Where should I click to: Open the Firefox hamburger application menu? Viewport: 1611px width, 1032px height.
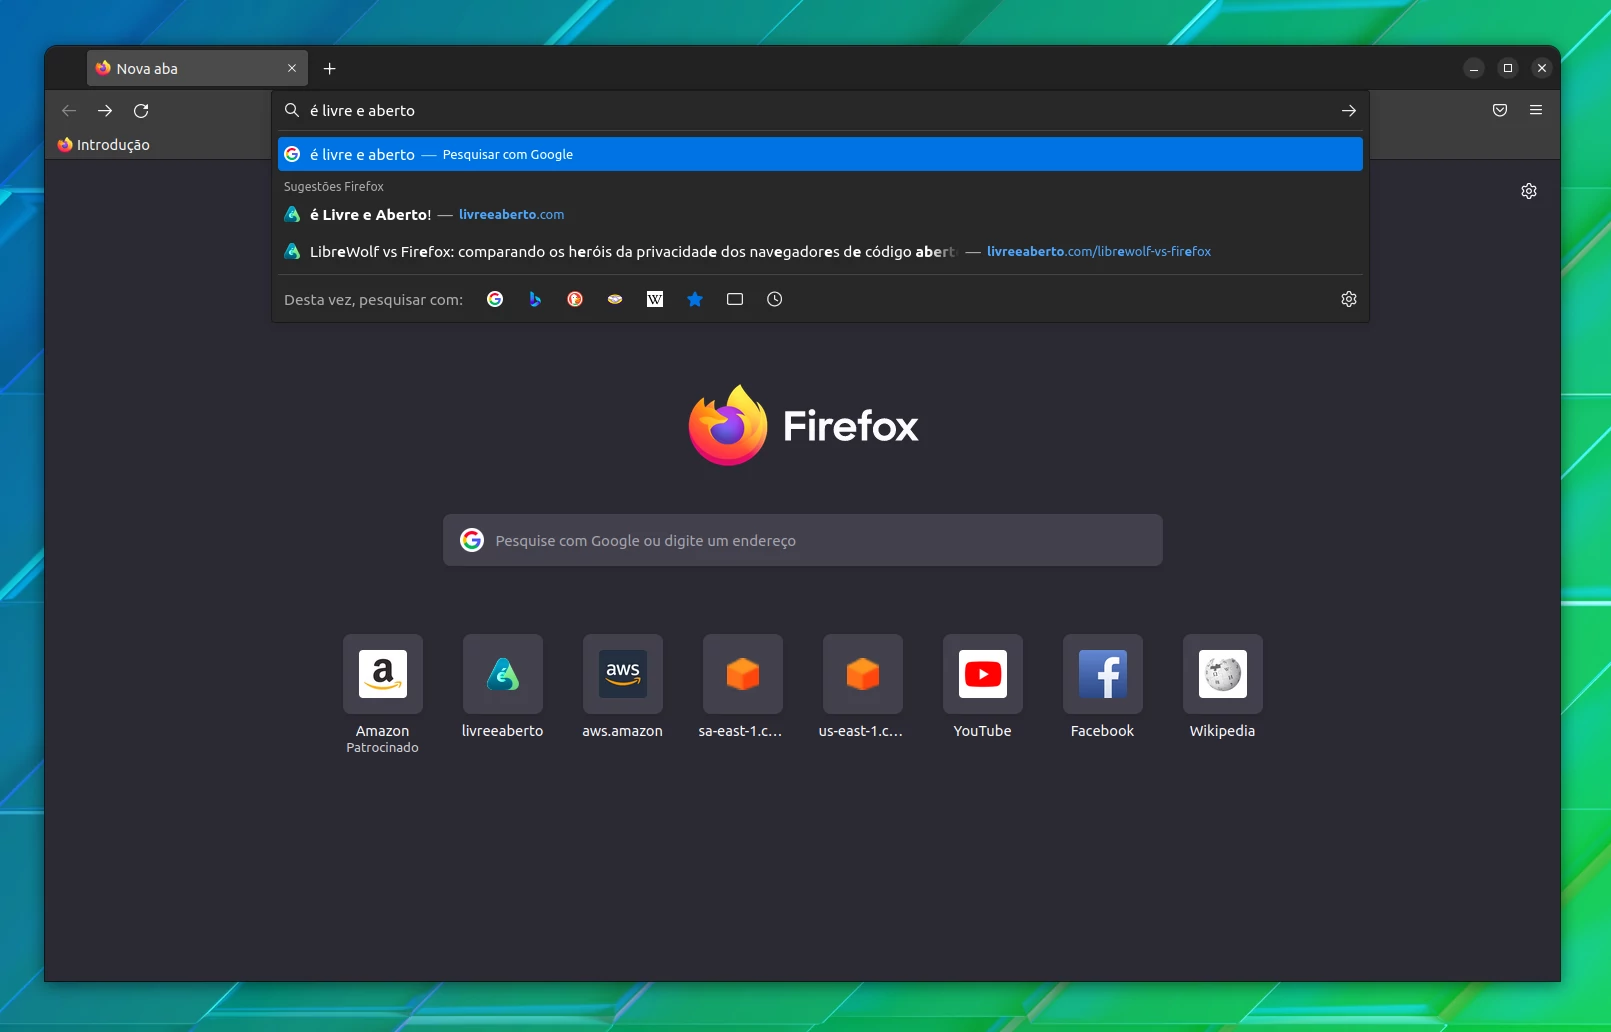pos(1536,110)
